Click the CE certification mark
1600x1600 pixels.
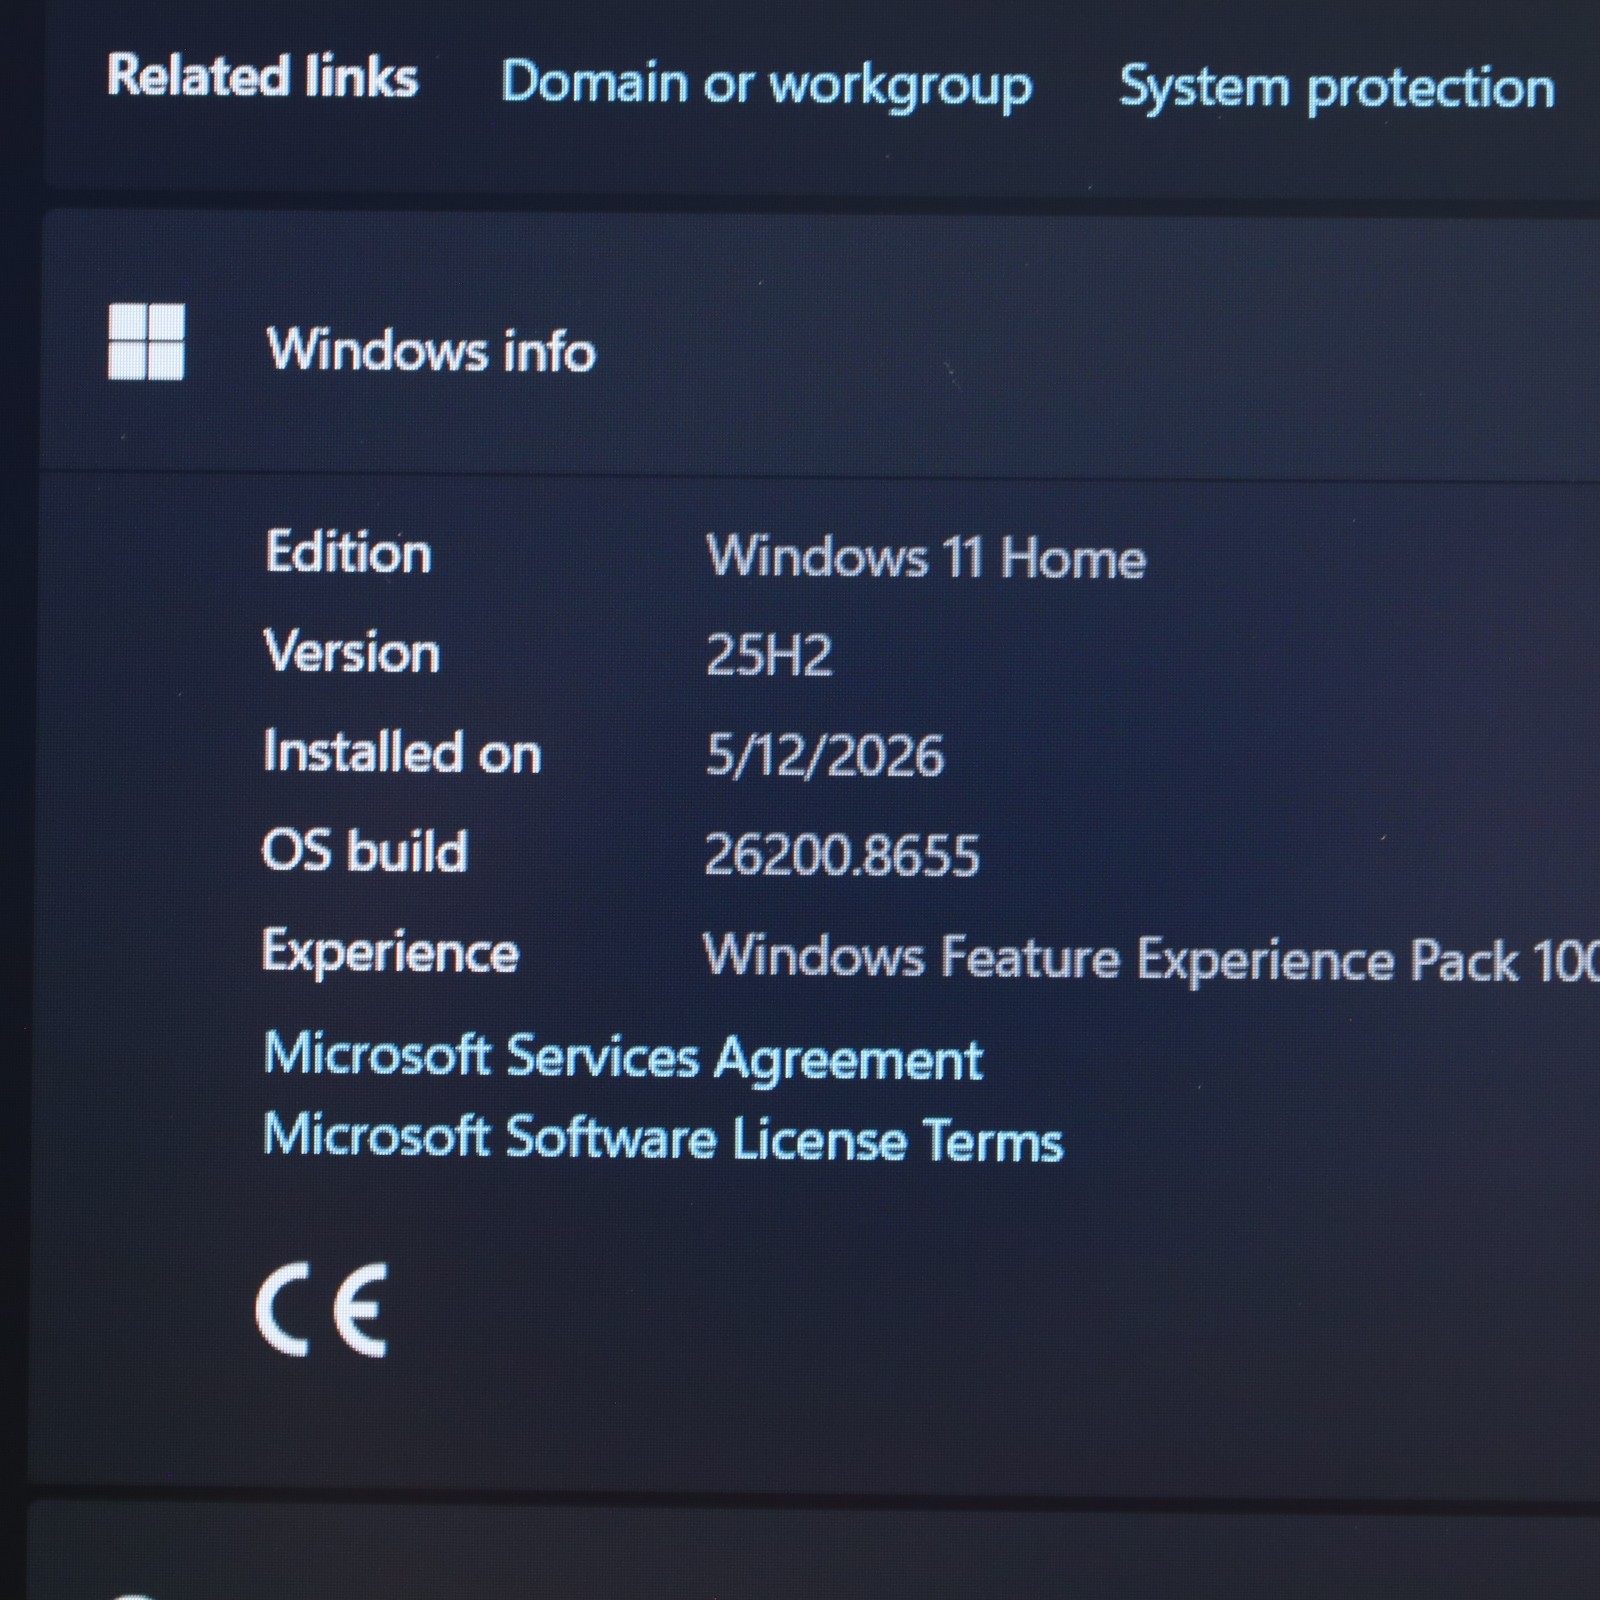[322, 1310]
